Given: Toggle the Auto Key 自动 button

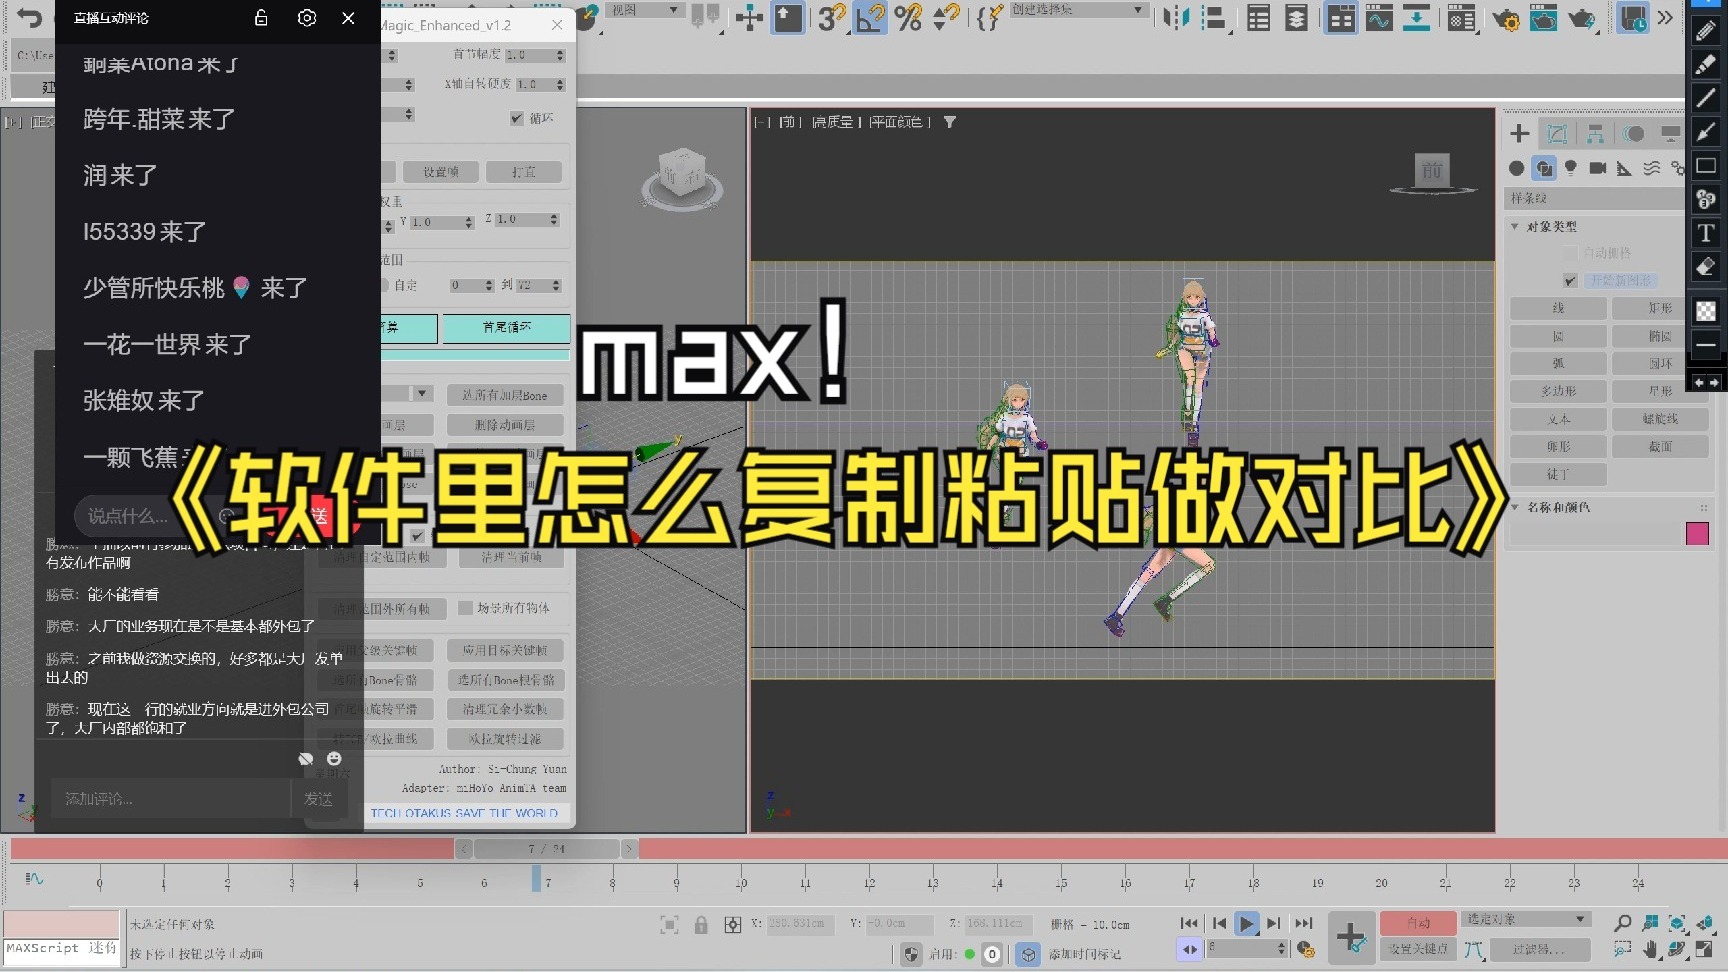Looking at the screenshot, I should click(x=1418, y=923).
